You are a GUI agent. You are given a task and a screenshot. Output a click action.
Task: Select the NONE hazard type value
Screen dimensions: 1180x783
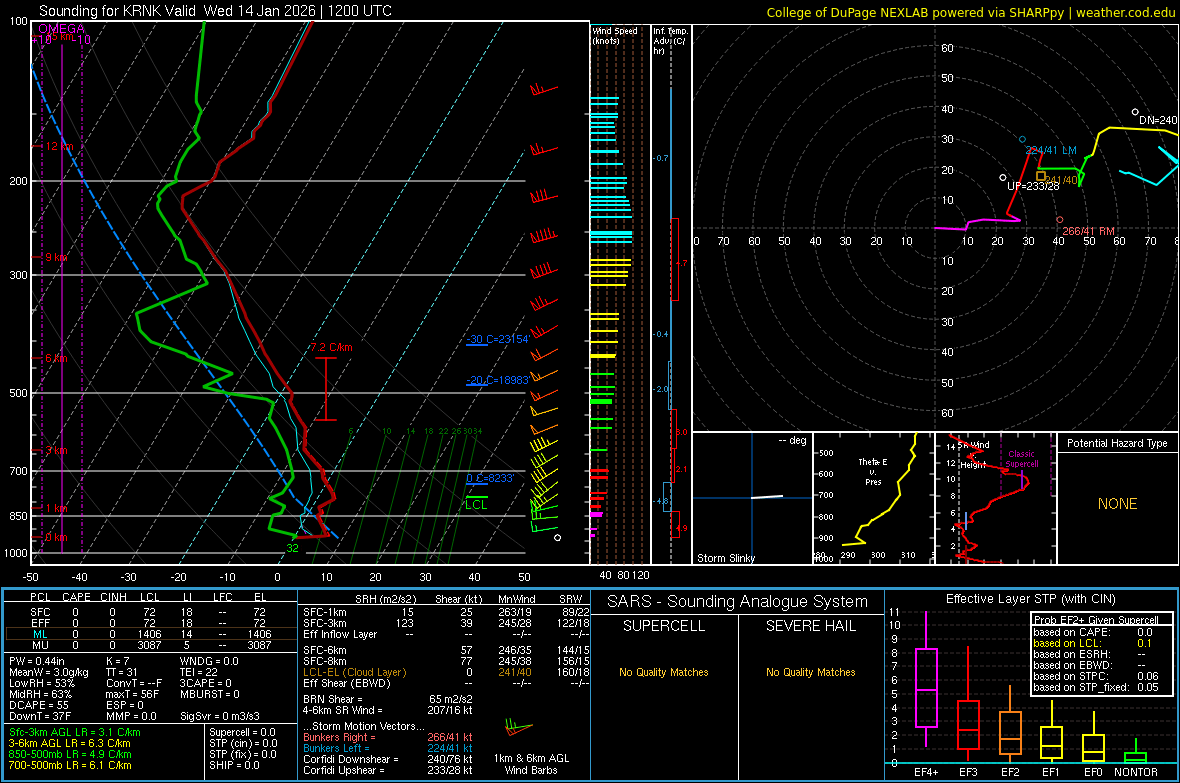point(1117,504)
